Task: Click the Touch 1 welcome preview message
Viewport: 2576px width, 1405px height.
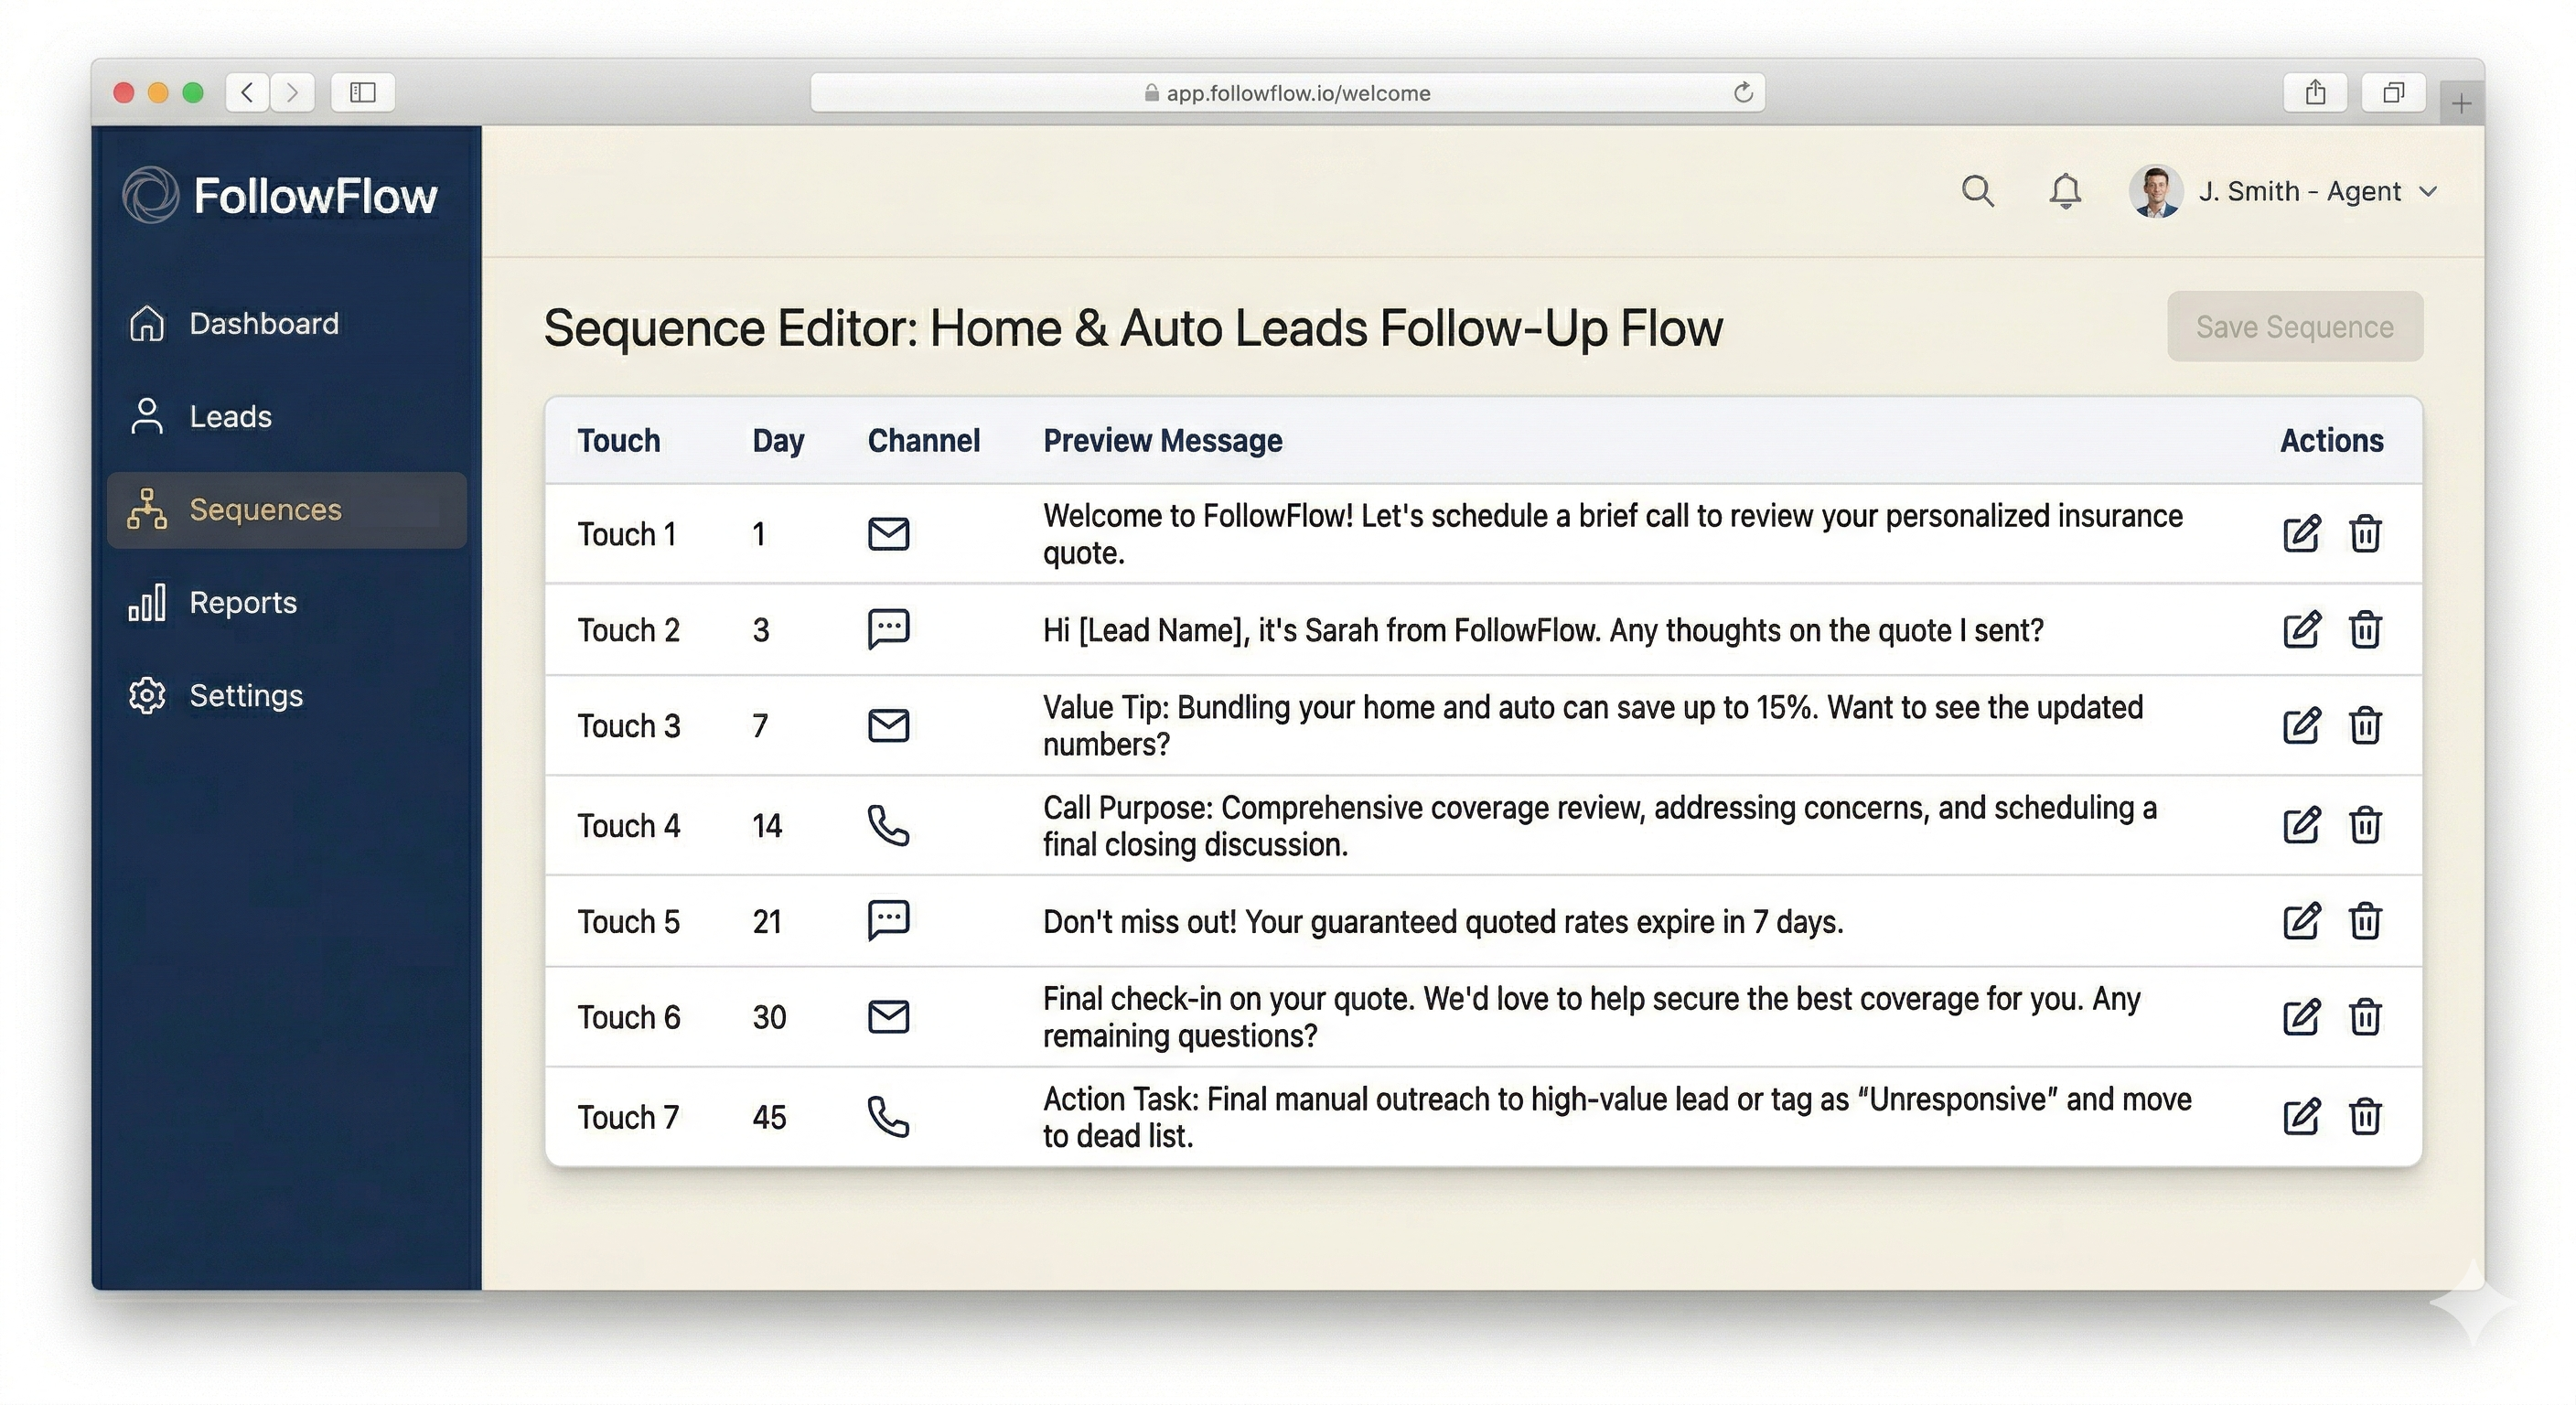Action: [x=1612, y=534]
